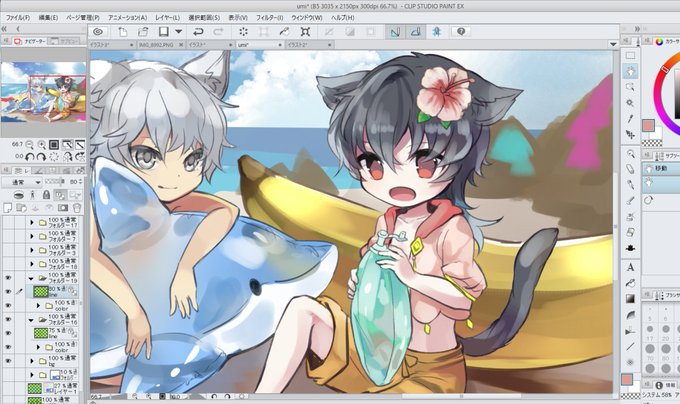Open the レイヤー(L) menu
This screenshot has height=404, width=680.
pos(168,18)
